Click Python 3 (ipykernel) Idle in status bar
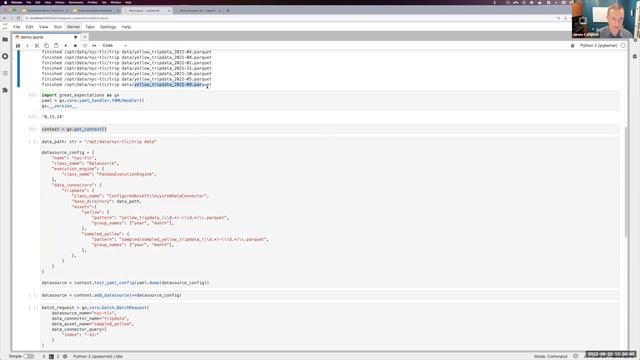This screenshot has height=360, width=640. (98, 356)
